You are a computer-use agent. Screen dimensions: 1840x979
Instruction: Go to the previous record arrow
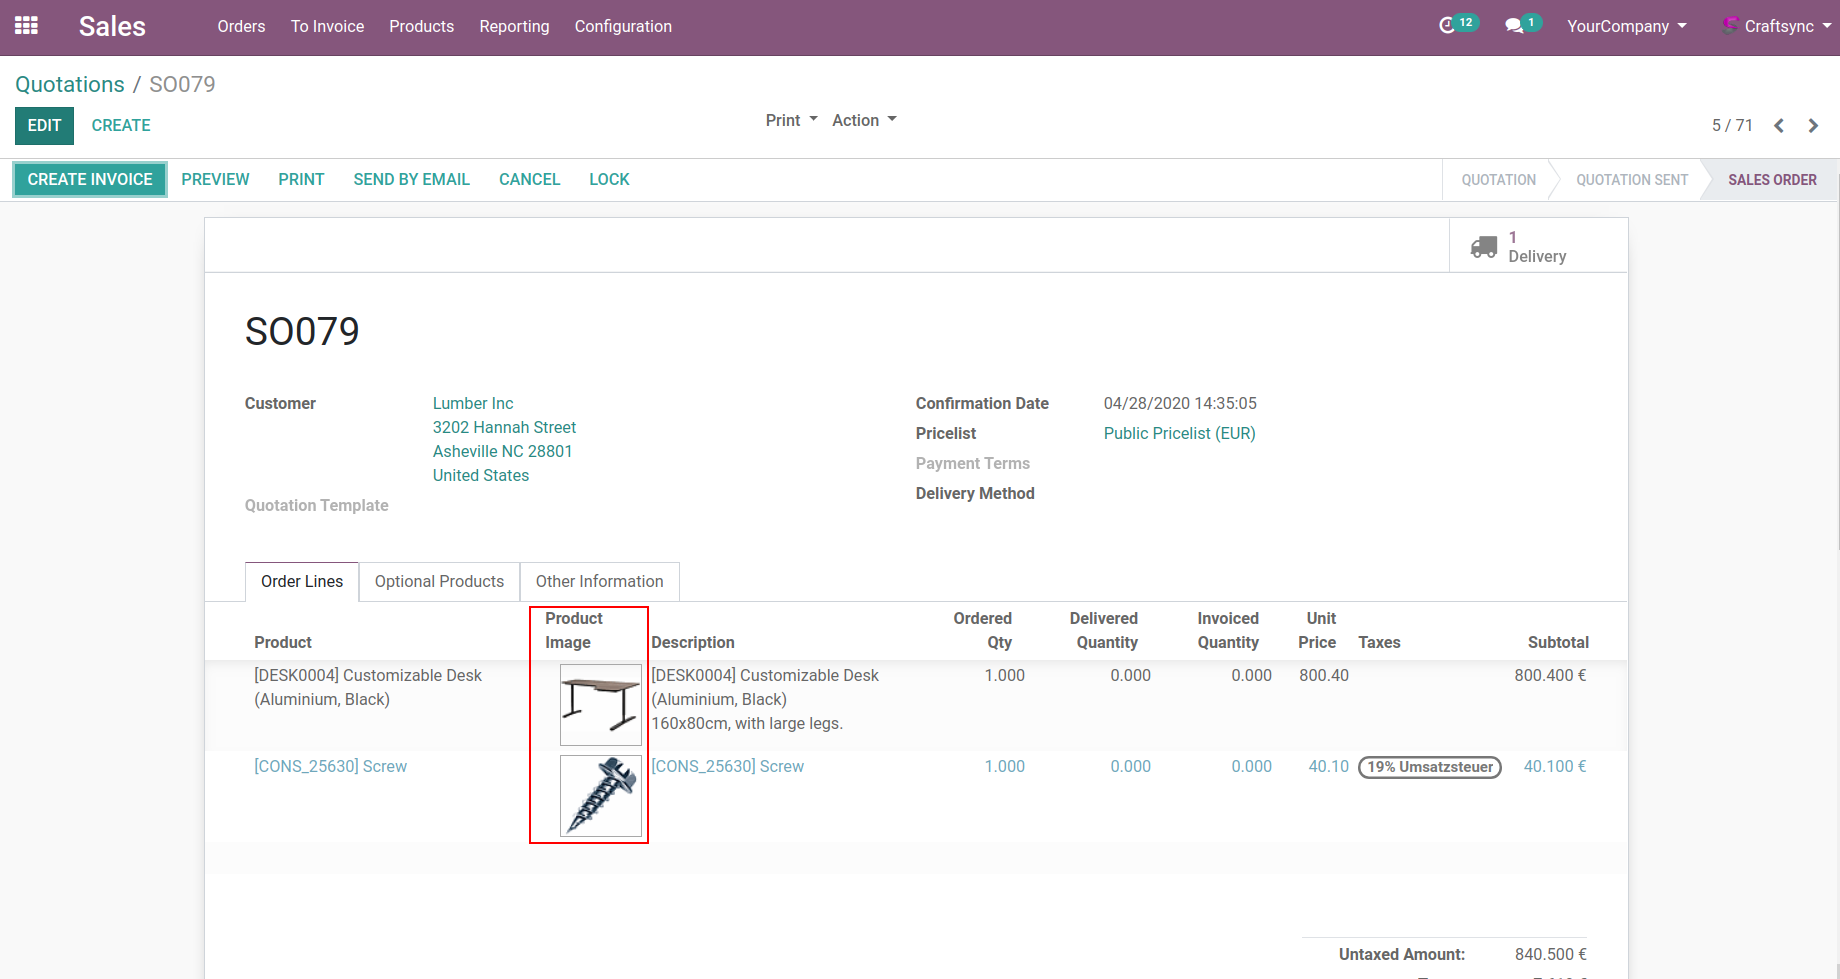(x=1779, y=126)
